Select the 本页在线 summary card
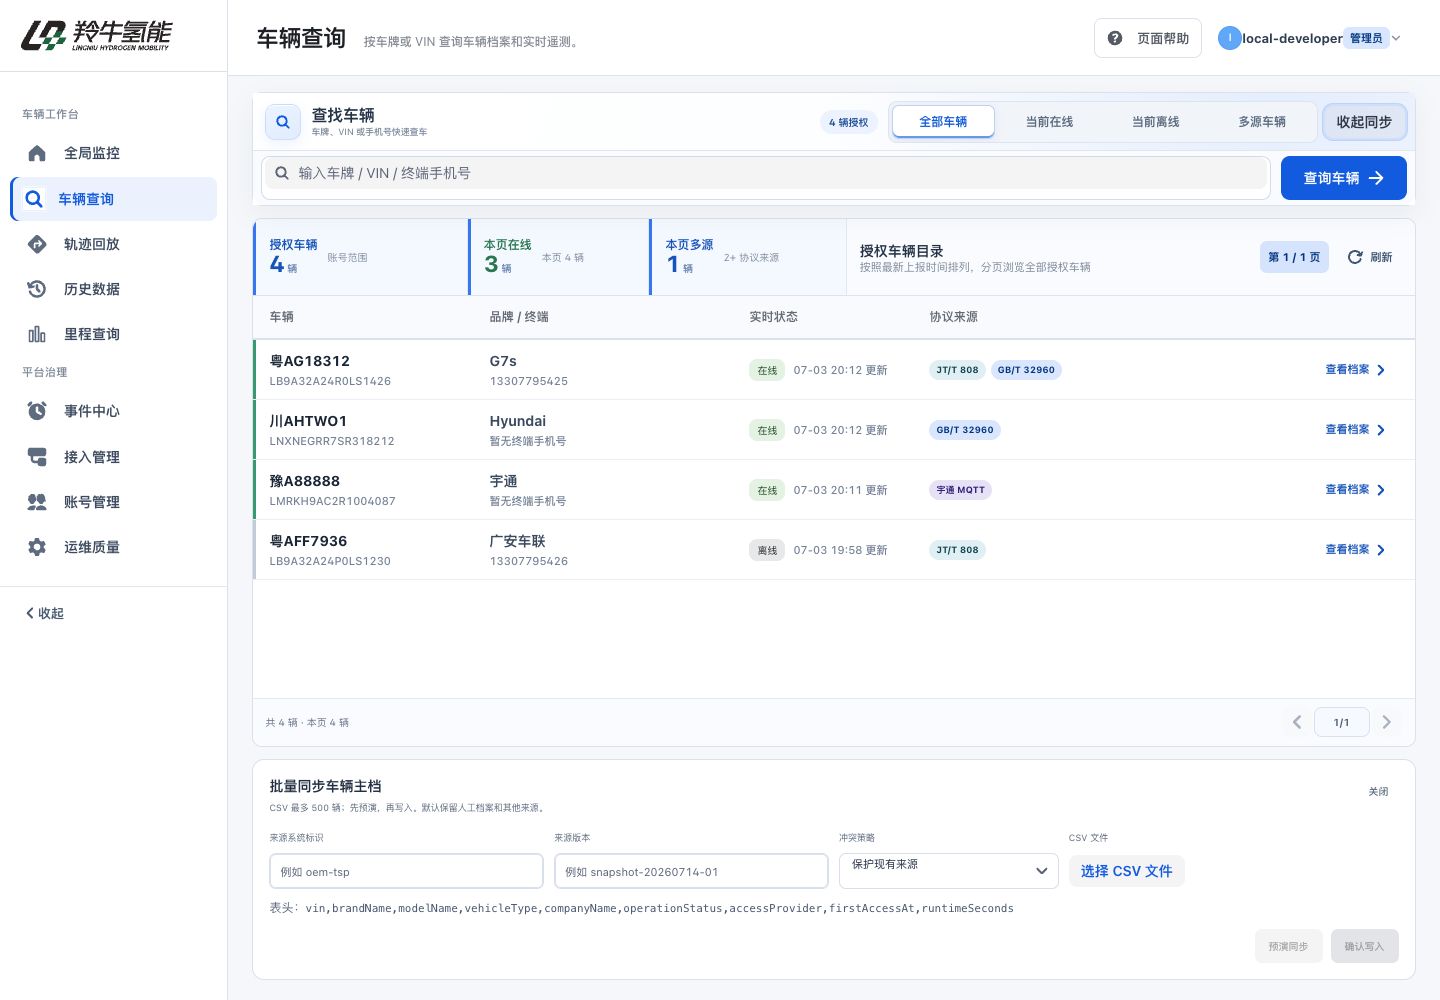 point(559,257)
